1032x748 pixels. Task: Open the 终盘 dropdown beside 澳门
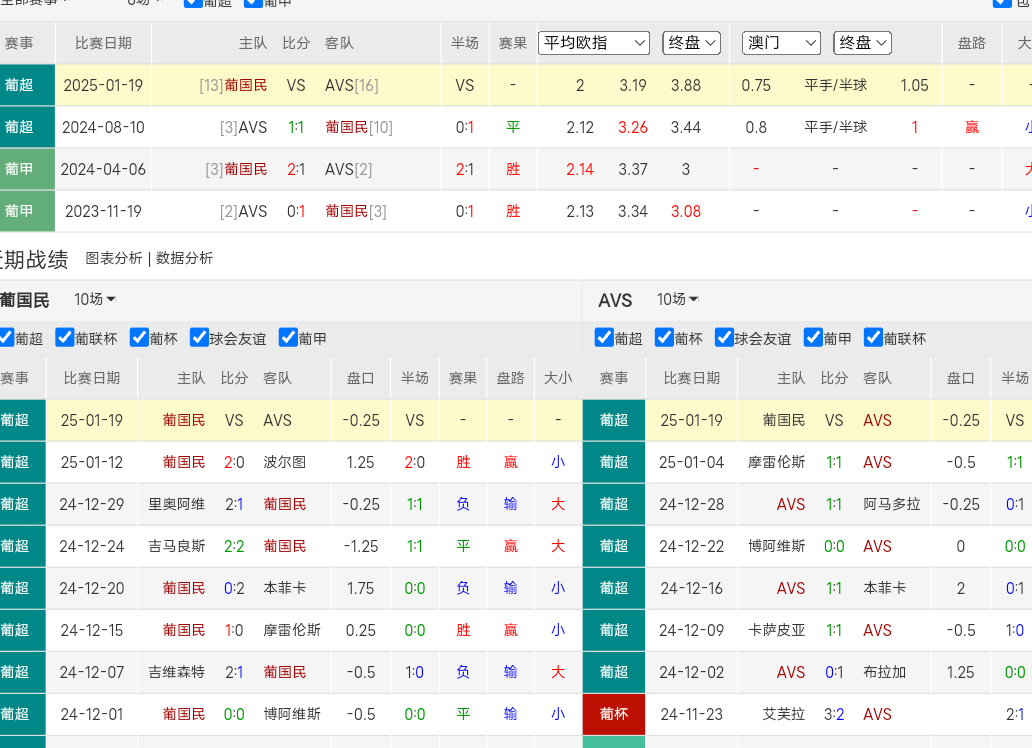pos(862,43)
